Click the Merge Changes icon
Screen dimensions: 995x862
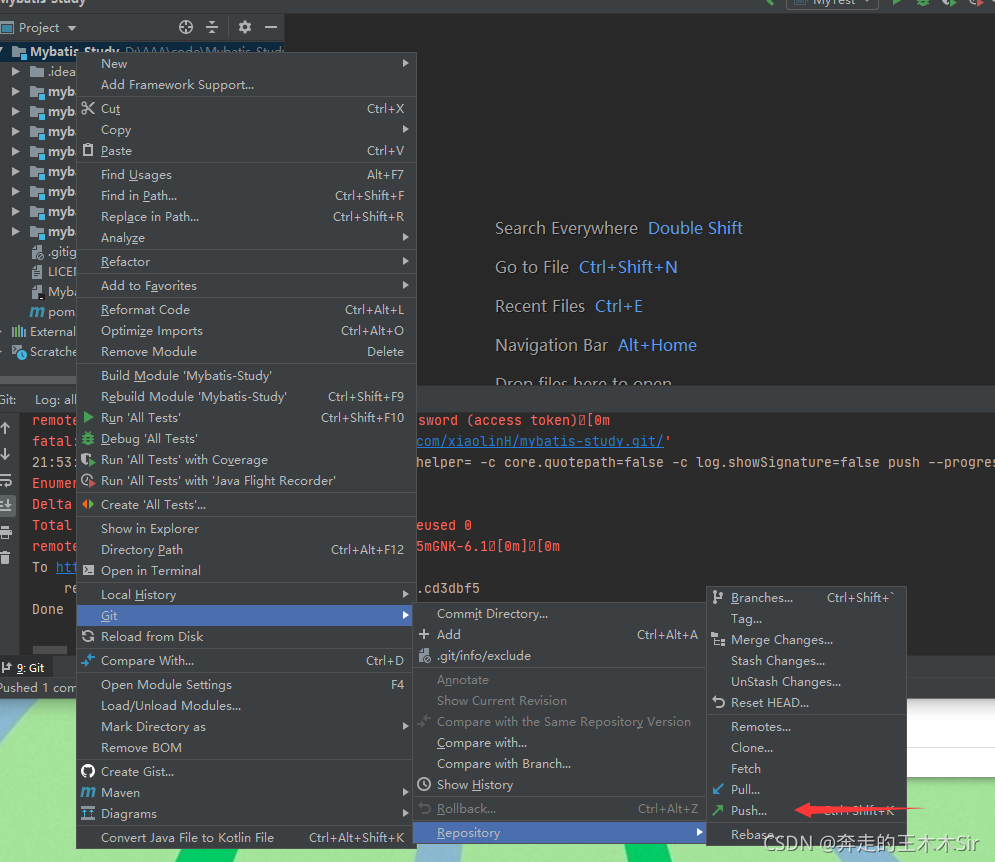[x=718, y=639]
